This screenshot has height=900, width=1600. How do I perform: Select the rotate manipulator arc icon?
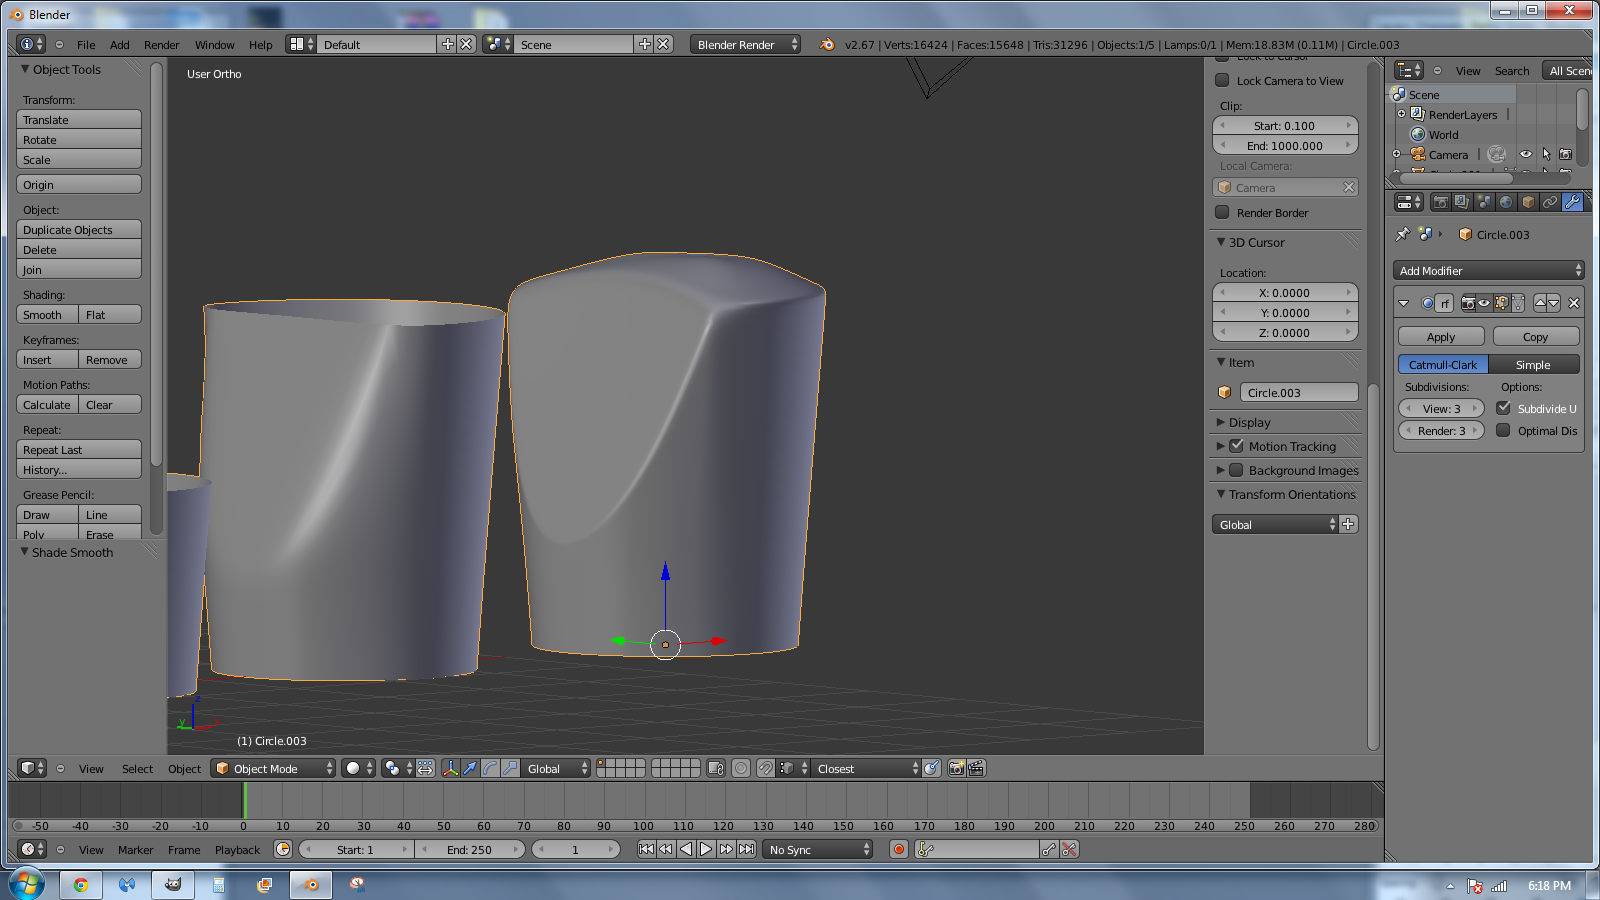coord(490,768)
